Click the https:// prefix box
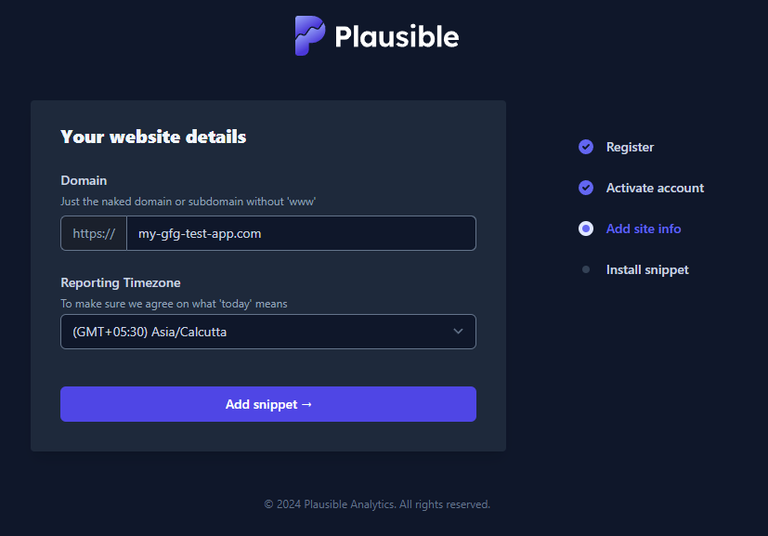Viewport: 768px width, 536px height. (x=93, y=233)
